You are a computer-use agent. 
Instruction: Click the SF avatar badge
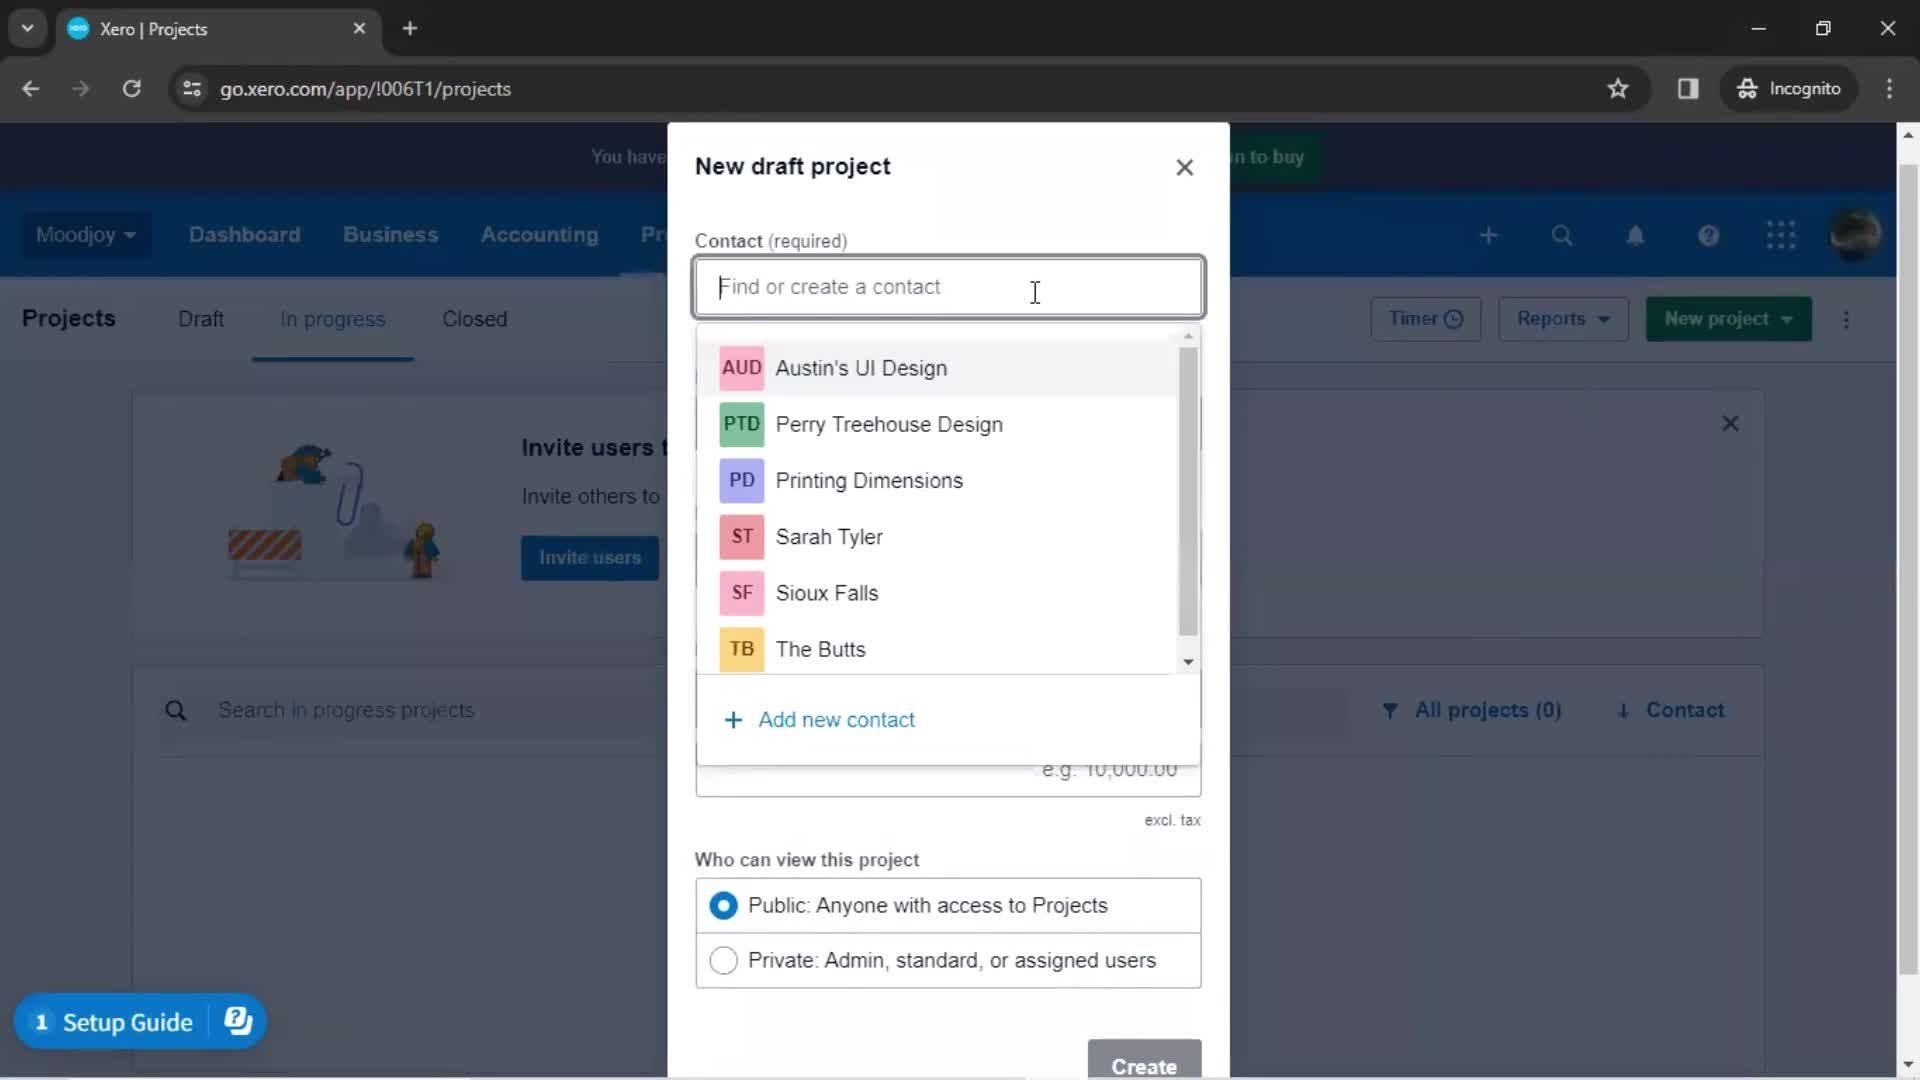pos(741,593)
